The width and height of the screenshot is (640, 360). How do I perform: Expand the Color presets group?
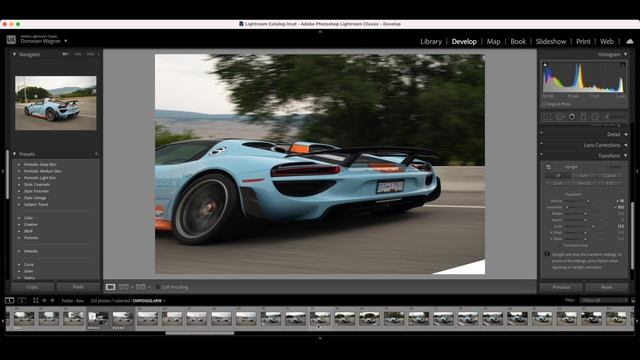coord(19,218)
